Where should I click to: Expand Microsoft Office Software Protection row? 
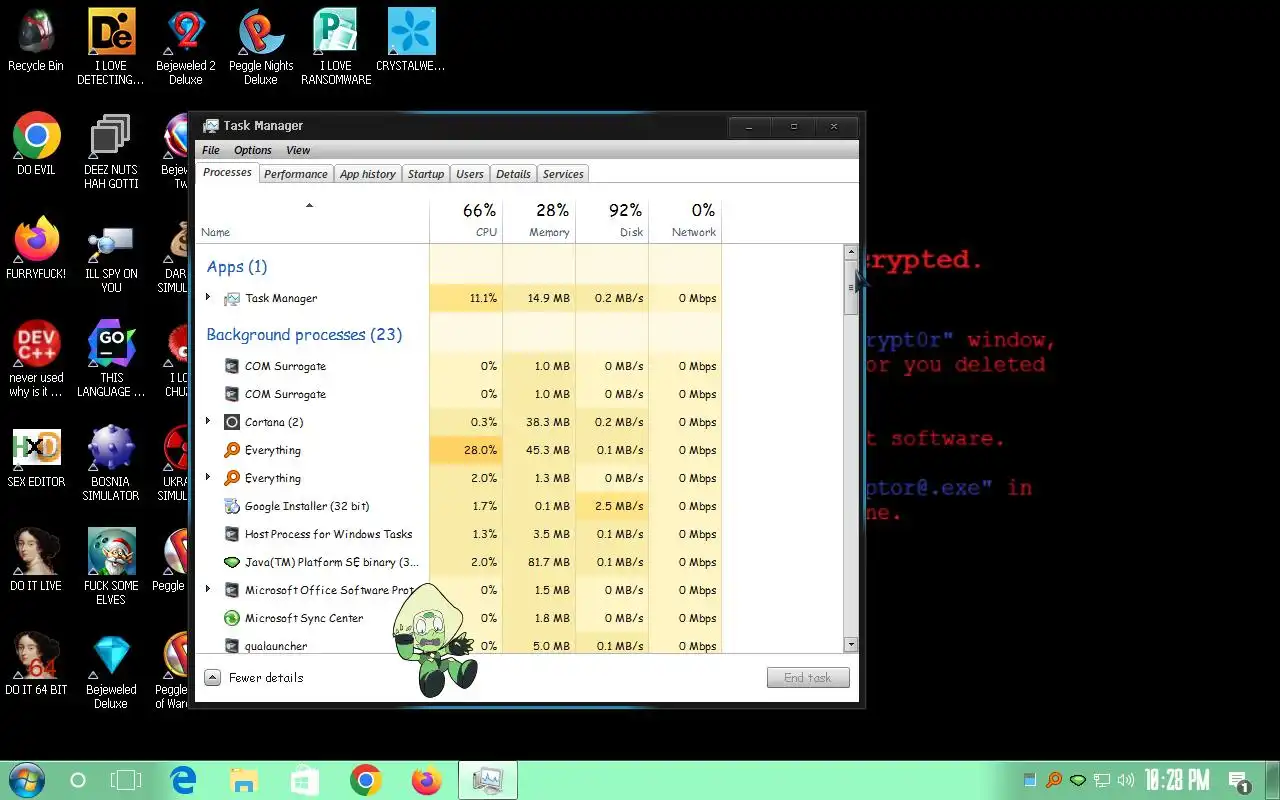[208, 589]
